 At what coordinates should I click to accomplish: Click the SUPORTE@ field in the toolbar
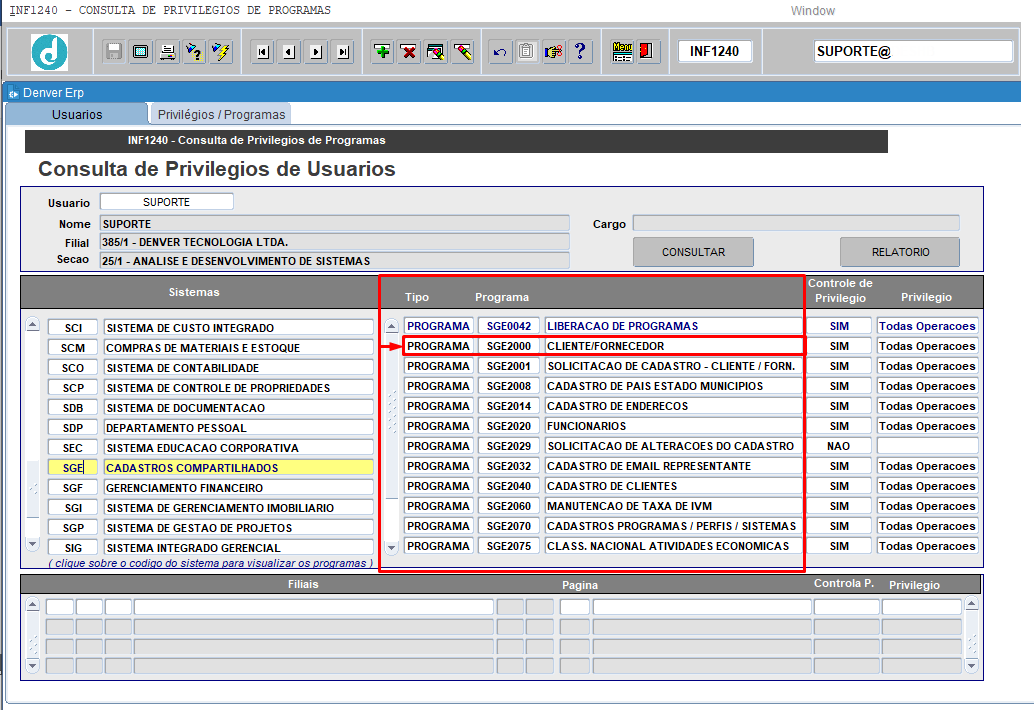click(913, 51)
